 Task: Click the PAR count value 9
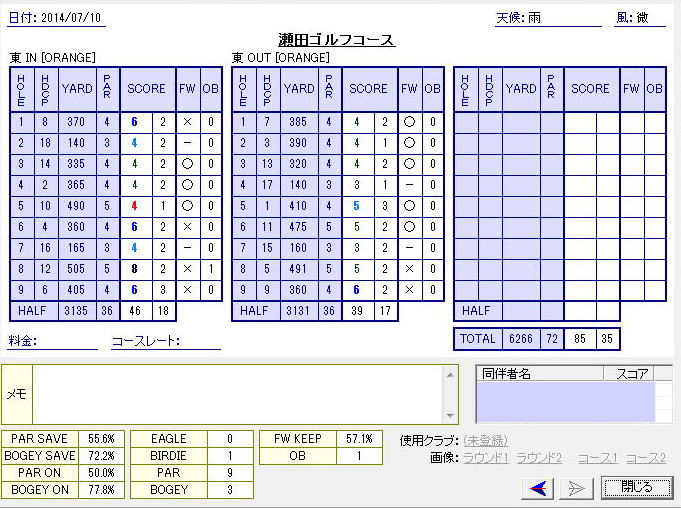point(230,473)
